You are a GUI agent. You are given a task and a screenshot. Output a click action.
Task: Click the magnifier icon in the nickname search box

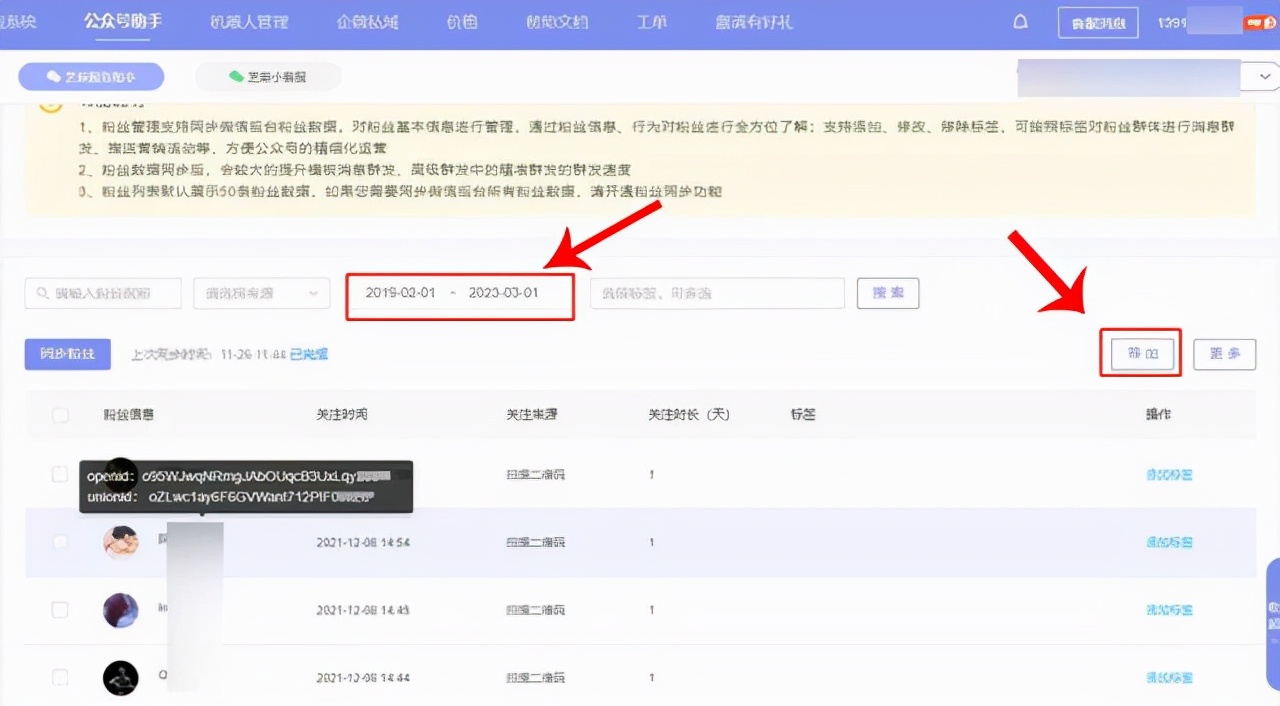point(40,293)
